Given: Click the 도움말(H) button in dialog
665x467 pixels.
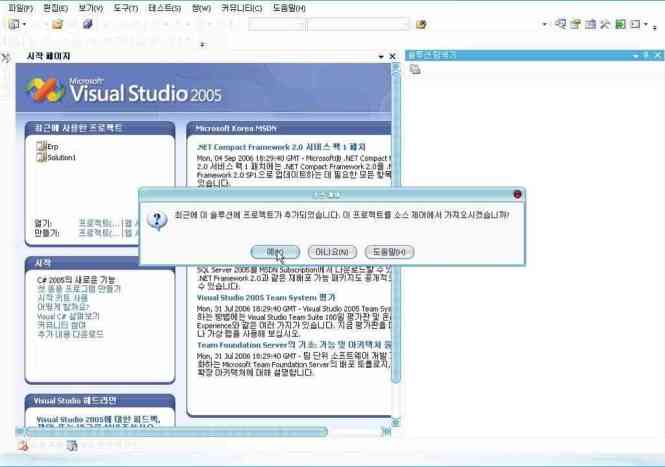Looking at the screenshot, I should pyautogui.click(x=389, y=252).
